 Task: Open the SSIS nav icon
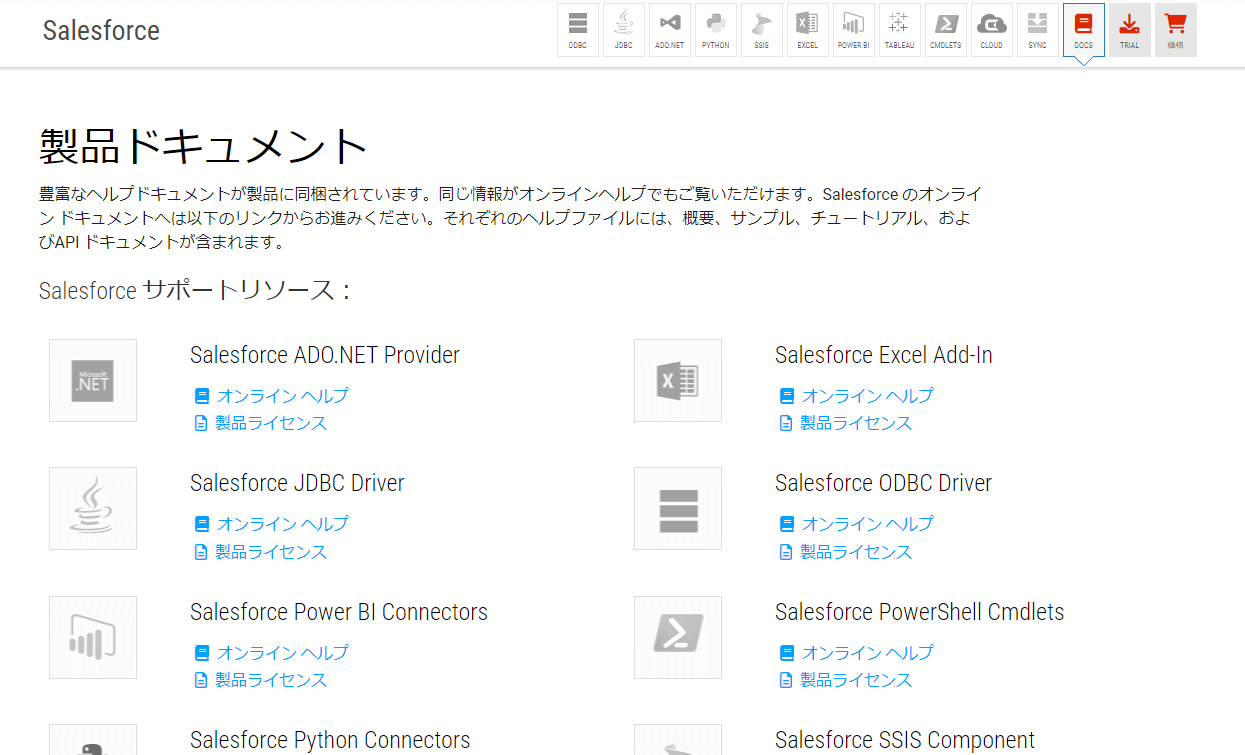(762, 30)
